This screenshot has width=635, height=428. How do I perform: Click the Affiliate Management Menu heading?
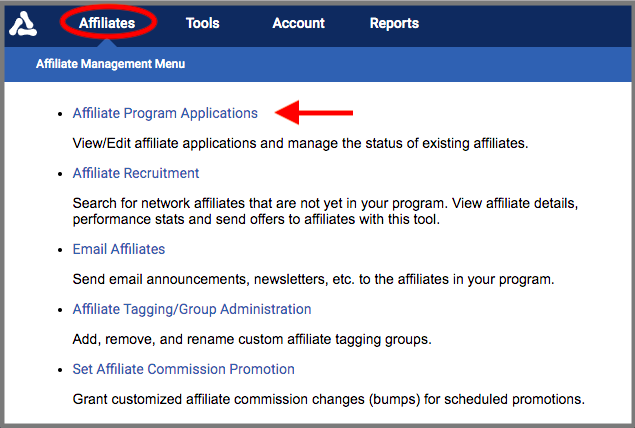[111, 64]
